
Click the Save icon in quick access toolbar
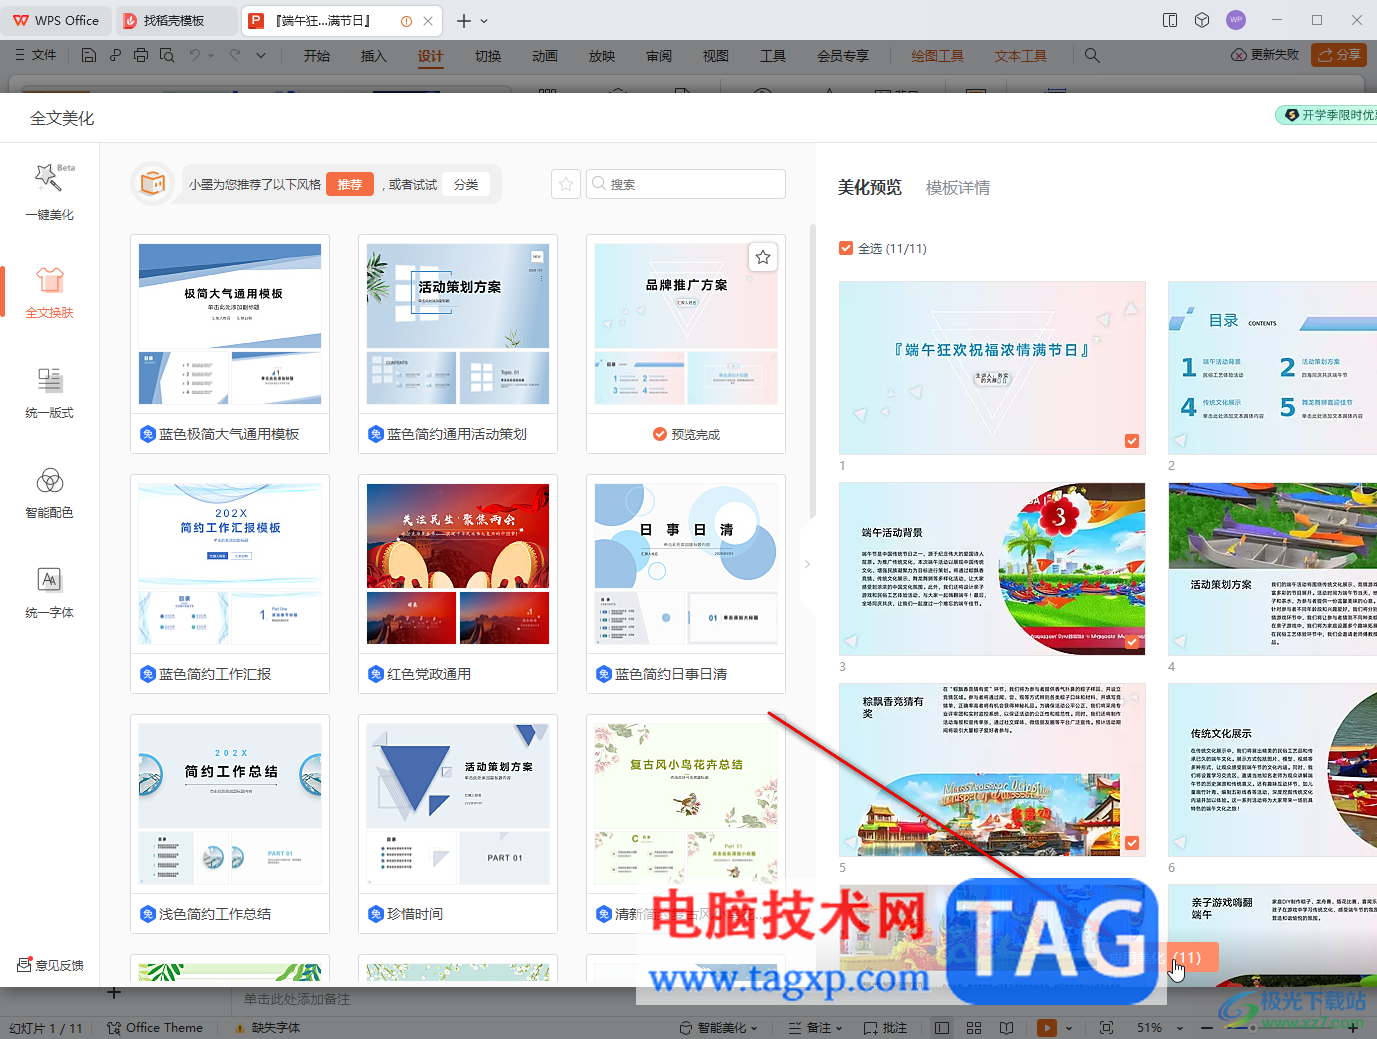[x=89, y=56]
